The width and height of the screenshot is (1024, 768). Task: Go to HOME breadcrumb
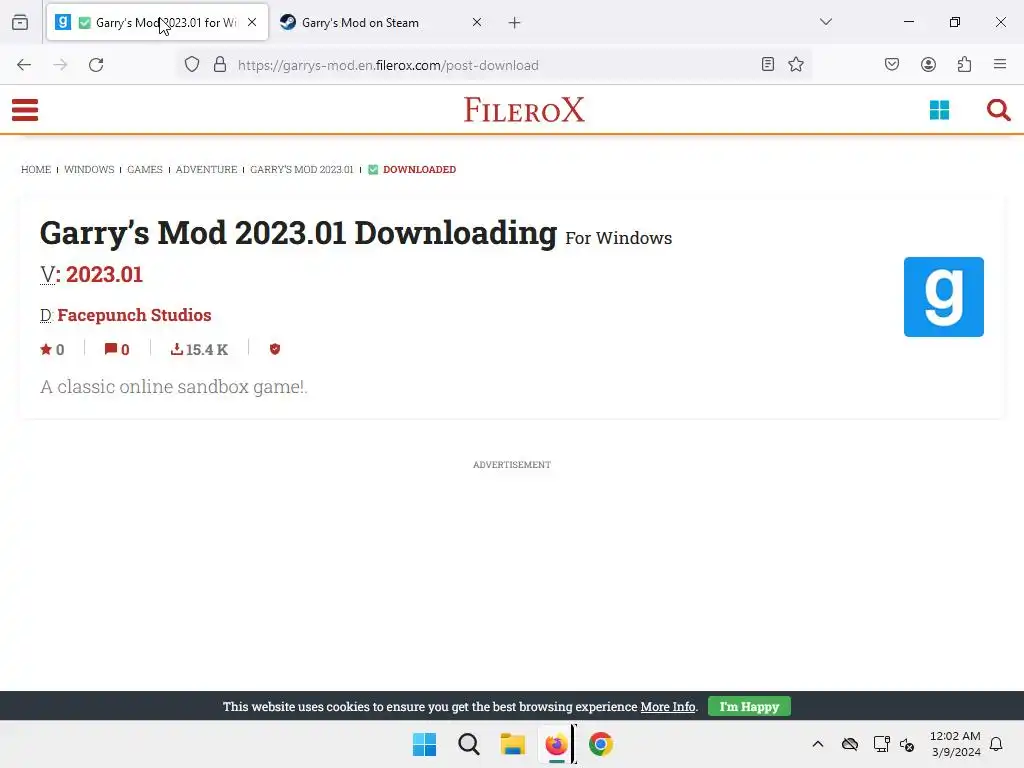(x=36, y=169)
